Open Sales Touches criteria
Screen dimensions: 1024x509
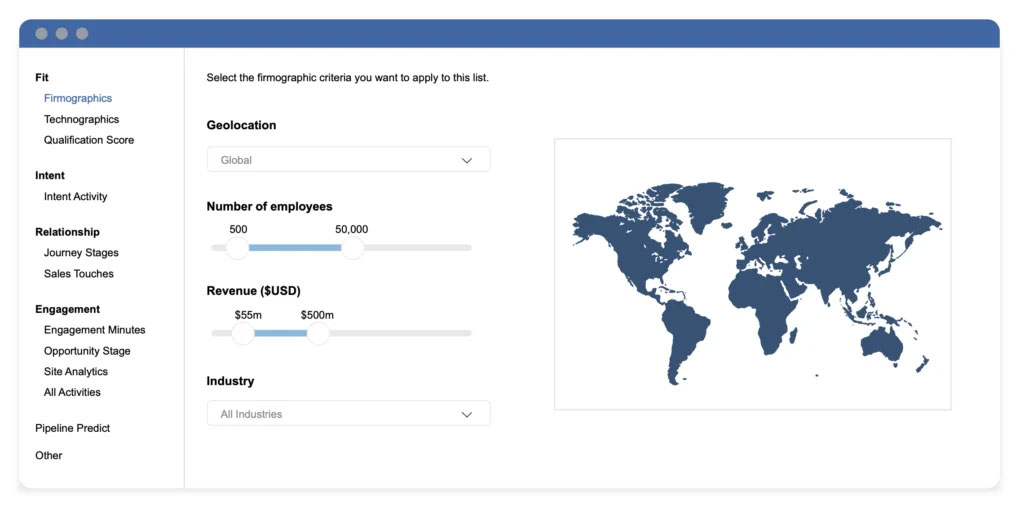(x=78, y=274)
